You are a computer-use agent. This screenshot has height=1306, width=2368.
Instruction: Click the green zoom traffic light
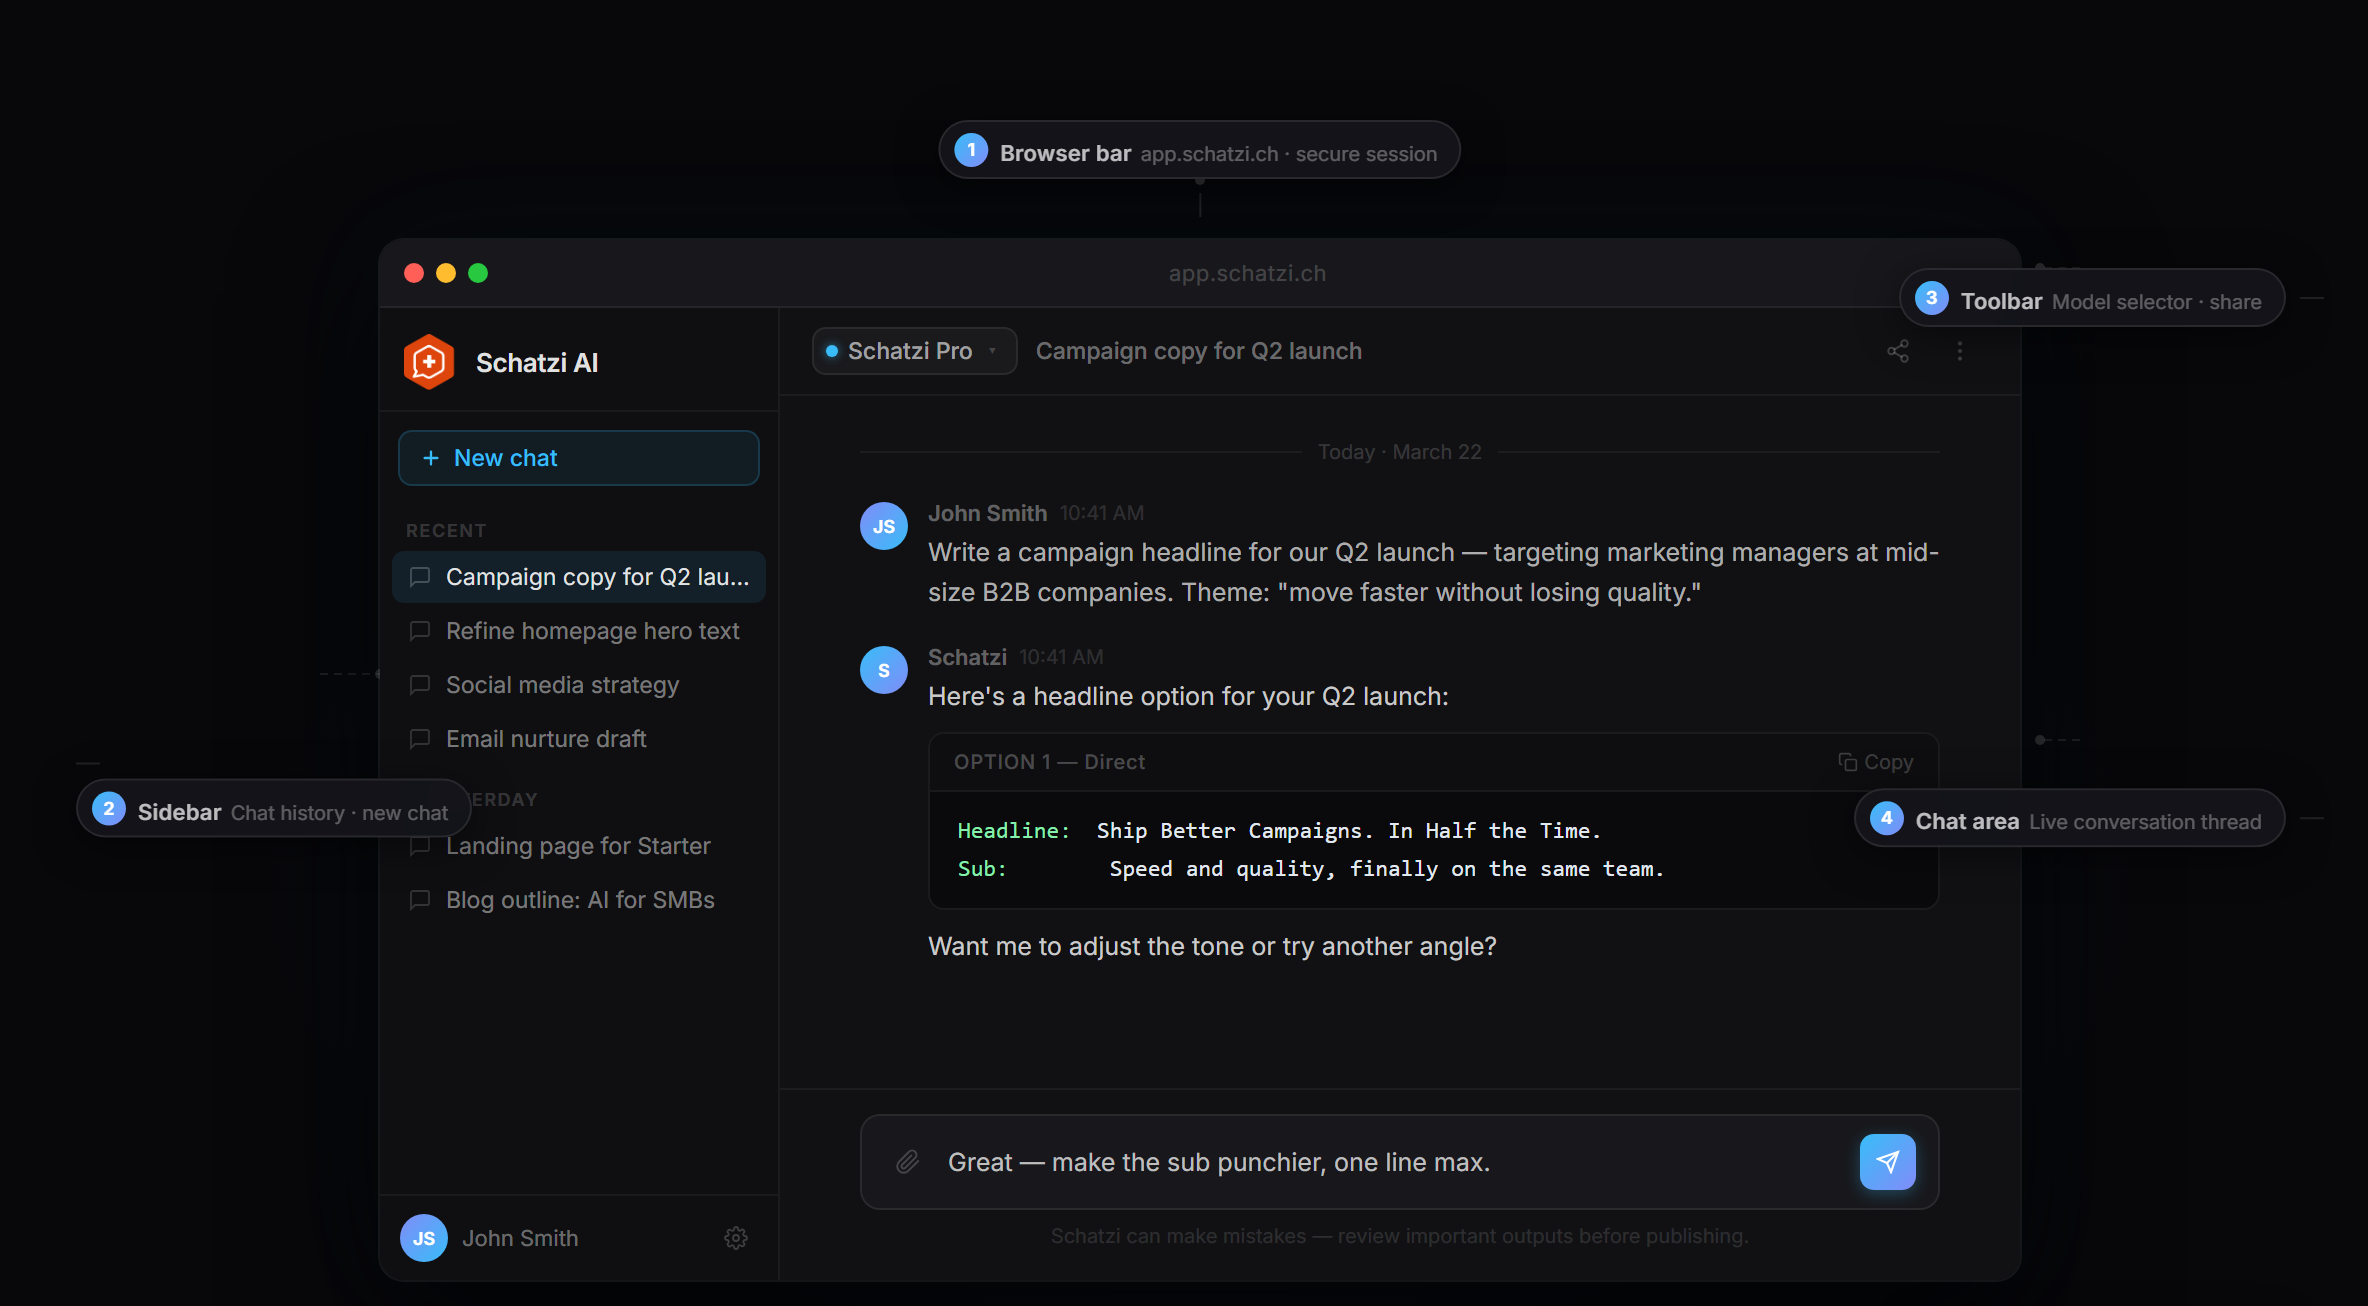(478, 273)
